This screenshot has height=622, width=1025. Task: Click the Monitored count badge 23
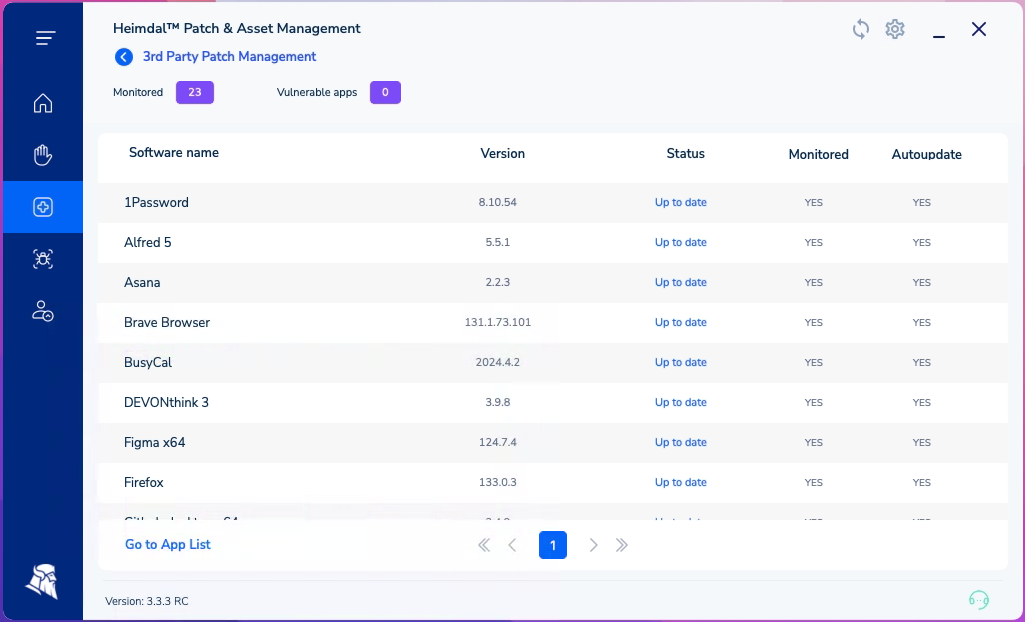click(x=195, y=92)
